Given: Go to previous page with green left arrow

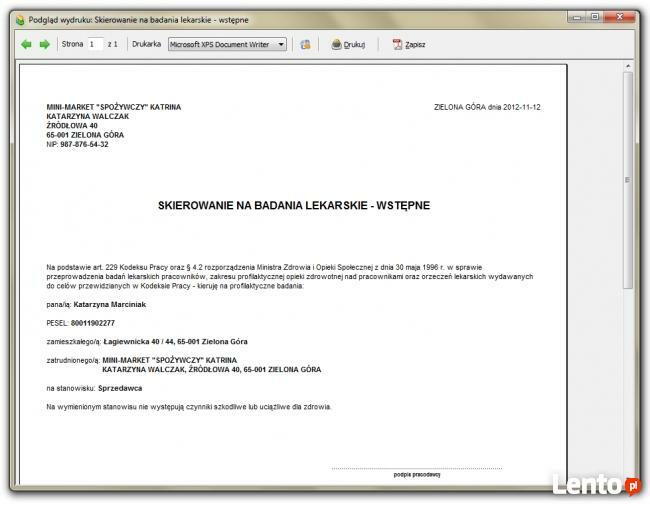Looking at the screenshot, I should pos(26,44).
